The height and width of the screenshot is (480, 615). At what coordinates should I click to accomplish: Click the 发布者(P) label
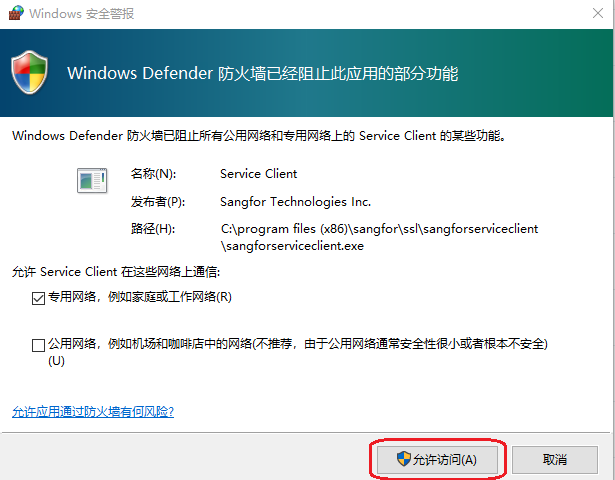(157, 201)
